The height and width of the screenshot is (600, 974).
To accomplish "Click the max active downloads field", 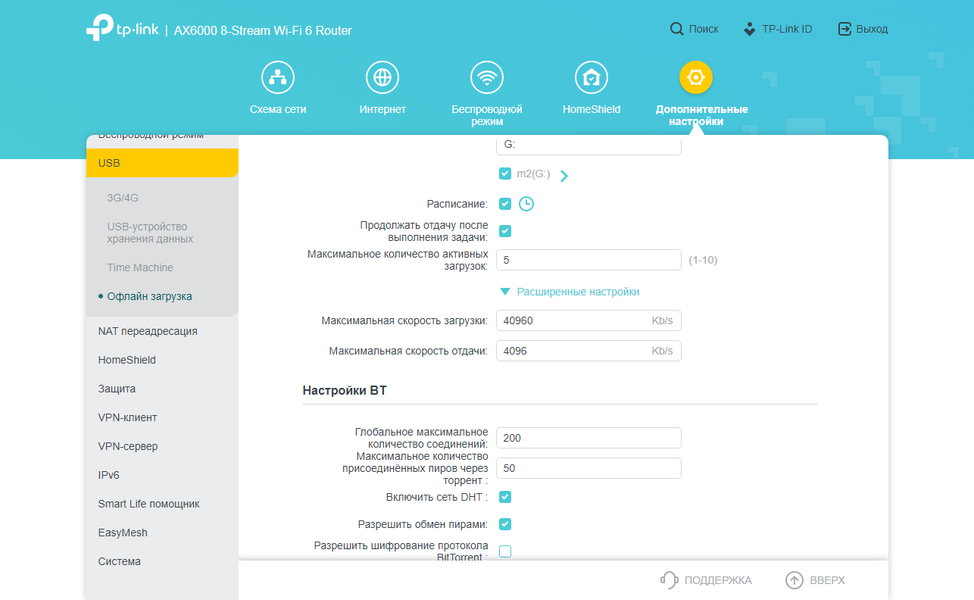I will [x=588, y=260].
